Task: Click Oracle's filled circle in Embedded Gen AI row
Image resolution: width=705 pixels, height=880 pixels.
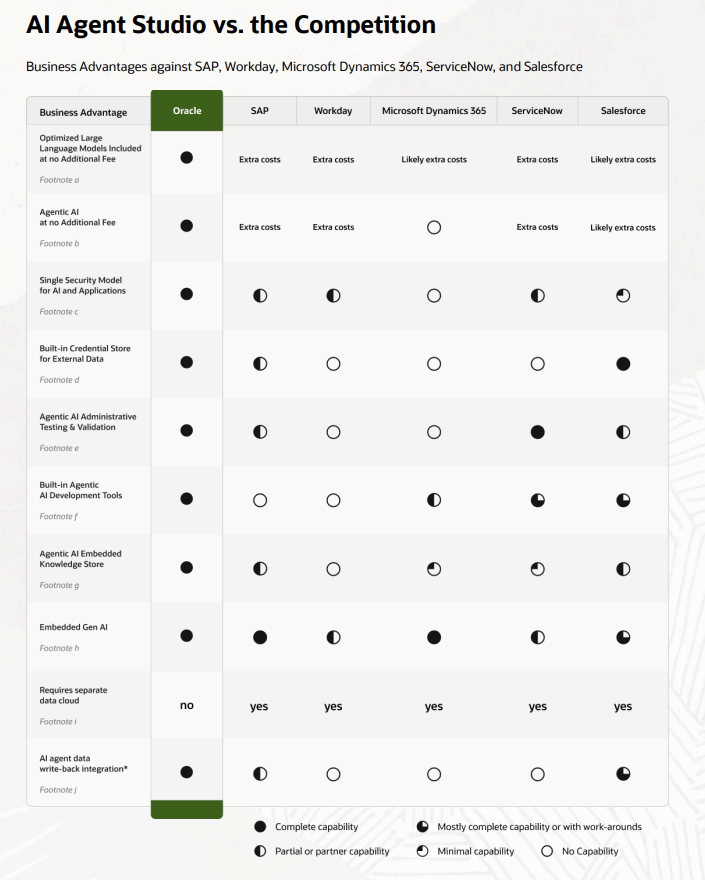Action: point(187,635)
